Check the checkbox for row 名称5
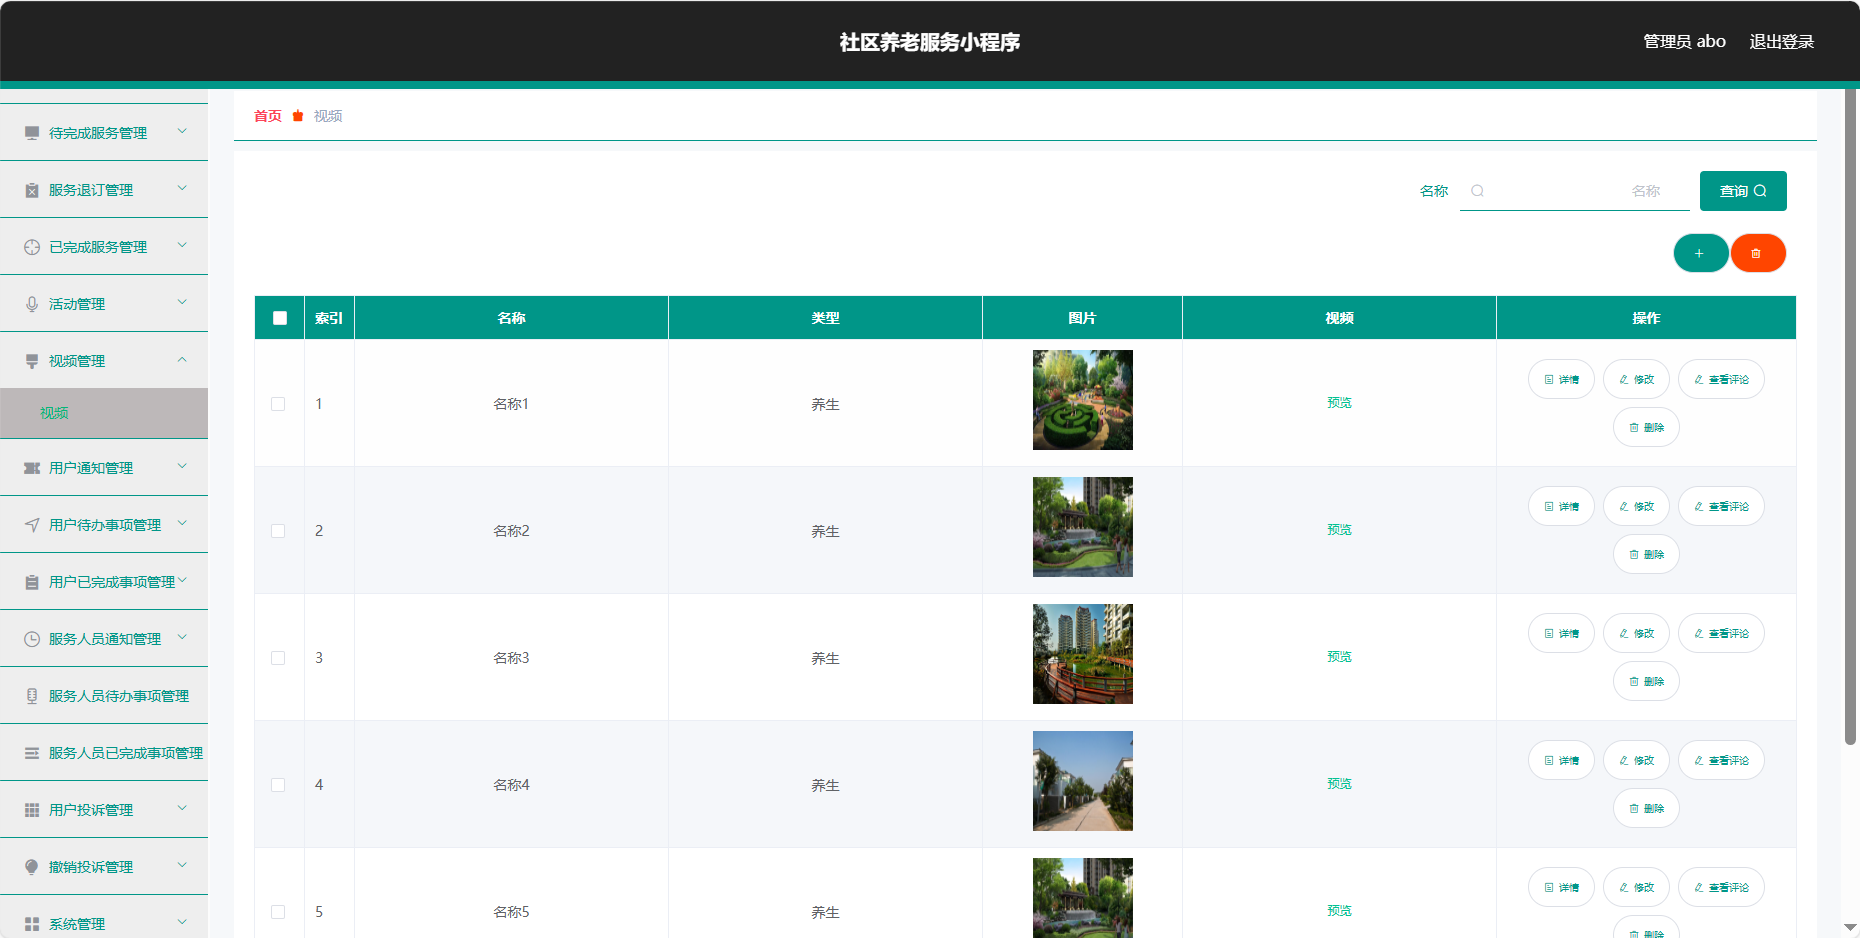This screenshot has width=1860, height=938. pos(278,912)
